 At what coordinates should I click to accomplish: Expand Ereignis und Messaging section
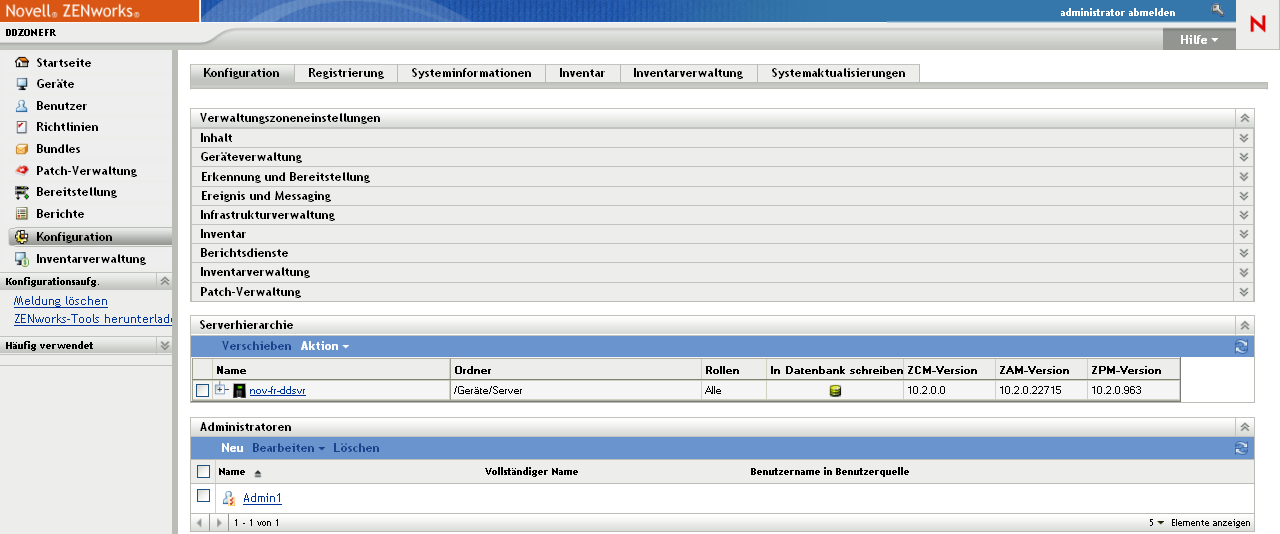[1245, 196]
